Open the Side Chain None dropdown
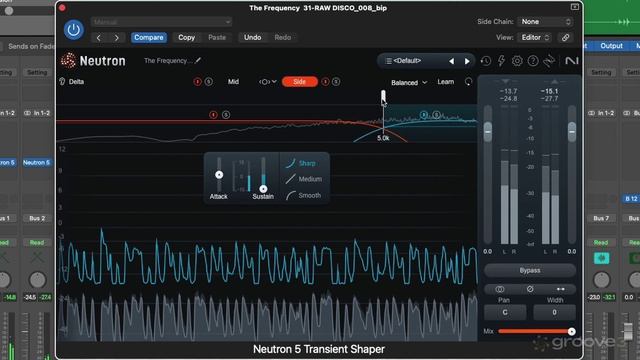The width and height of the screenshot is (640, 360). [x=545, y=22]
